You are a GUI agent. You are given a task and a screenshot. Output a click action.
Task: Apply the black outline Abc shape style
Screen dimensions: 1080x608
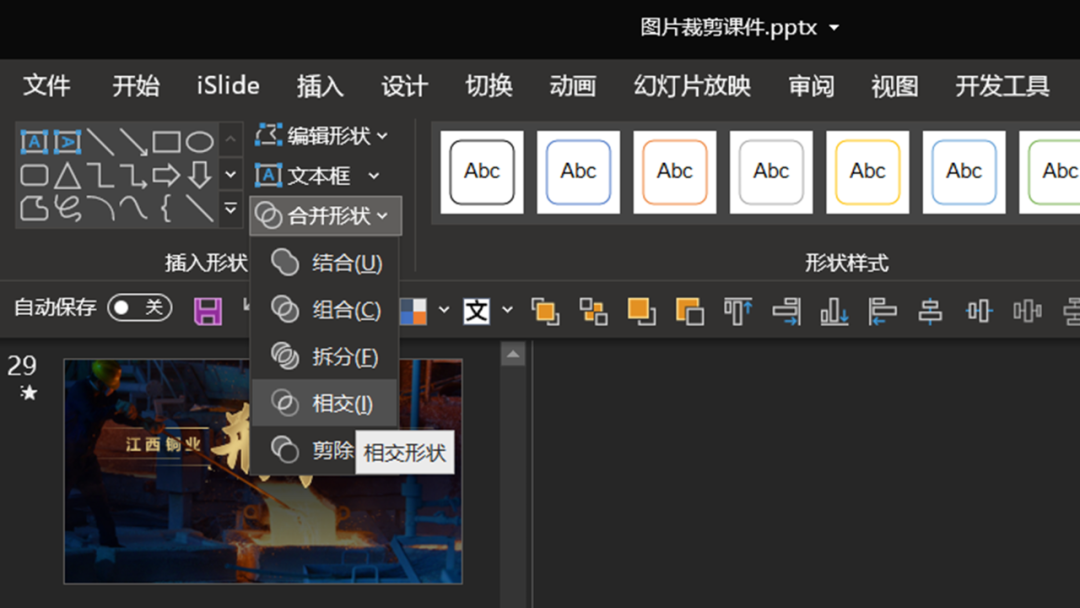481,171
